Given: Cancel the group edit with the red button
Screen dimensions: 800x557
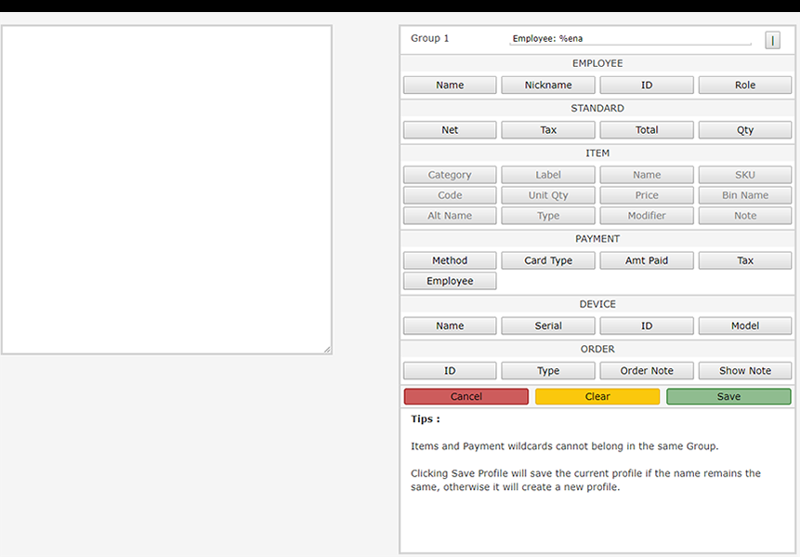Looking at the screenshot, I should pyautogui.click(x=466, y=396).
